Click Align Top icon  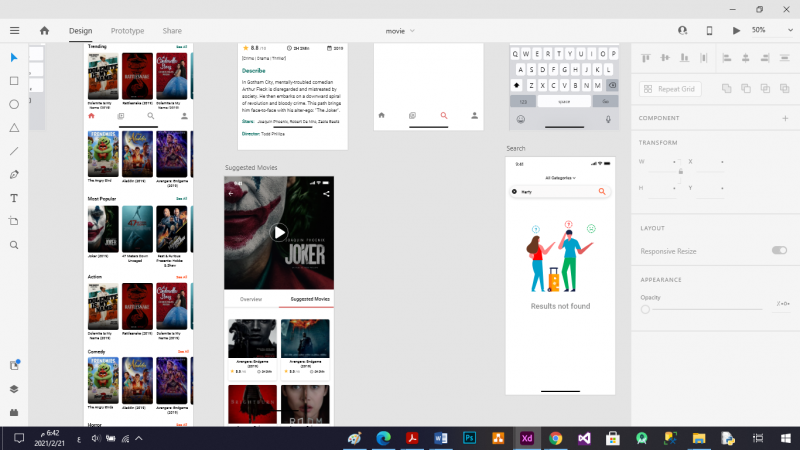click(646, 58)
